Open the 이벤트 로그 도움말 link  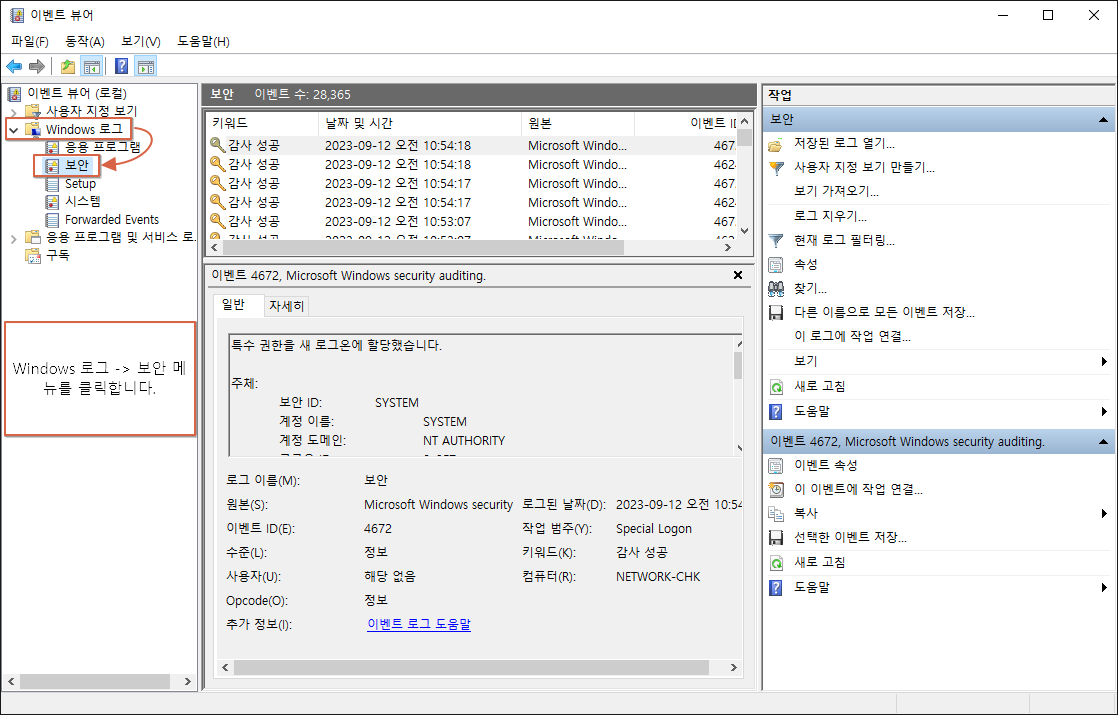[x=419, y=624]
